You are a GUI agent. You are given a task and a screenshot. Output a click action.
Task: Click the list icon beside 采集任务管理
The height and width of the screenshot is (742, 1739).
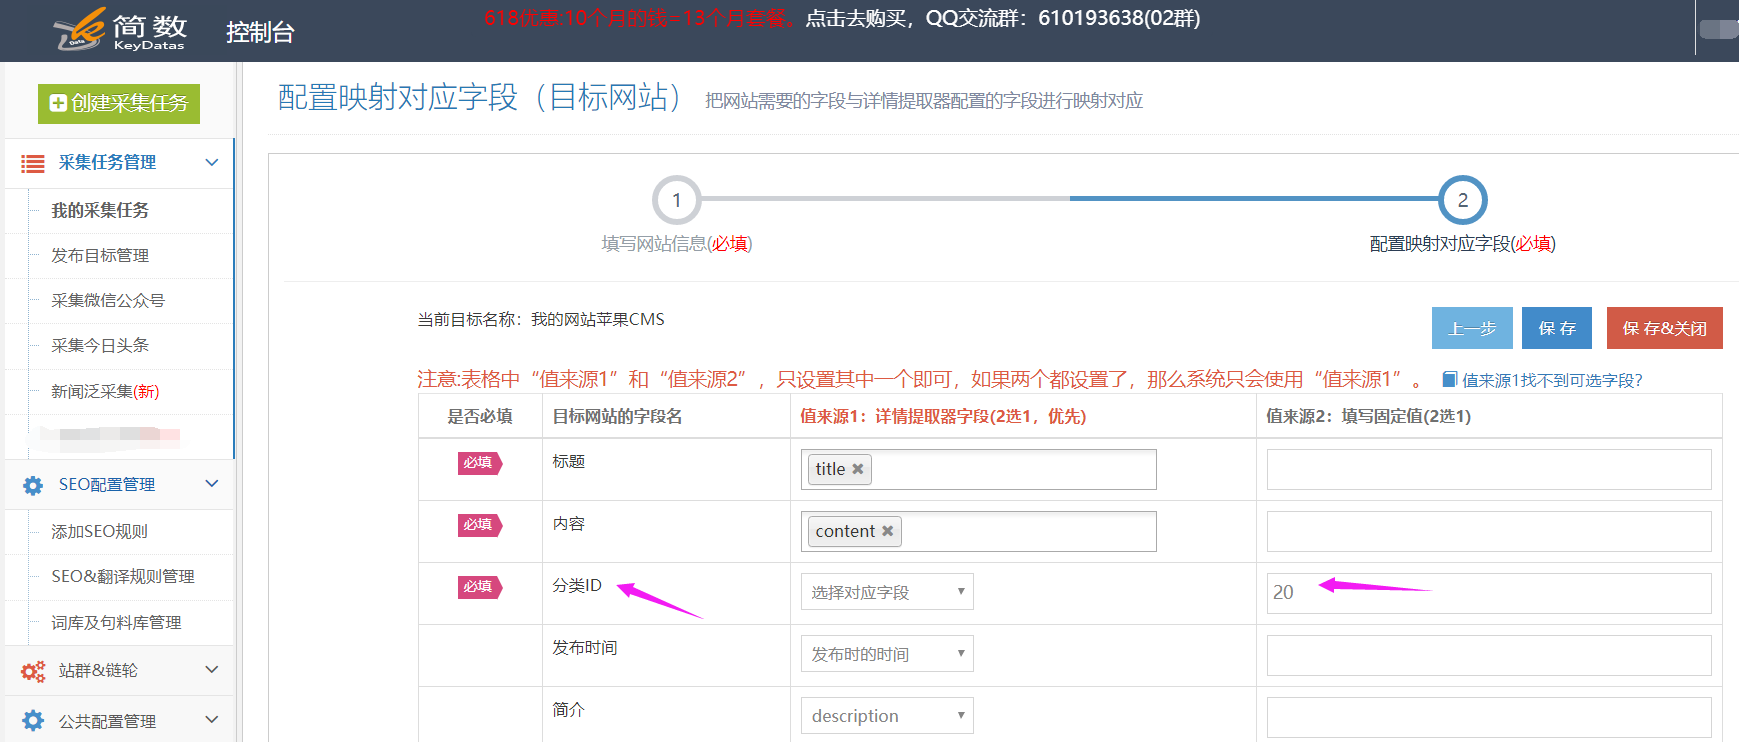(33, 163)
